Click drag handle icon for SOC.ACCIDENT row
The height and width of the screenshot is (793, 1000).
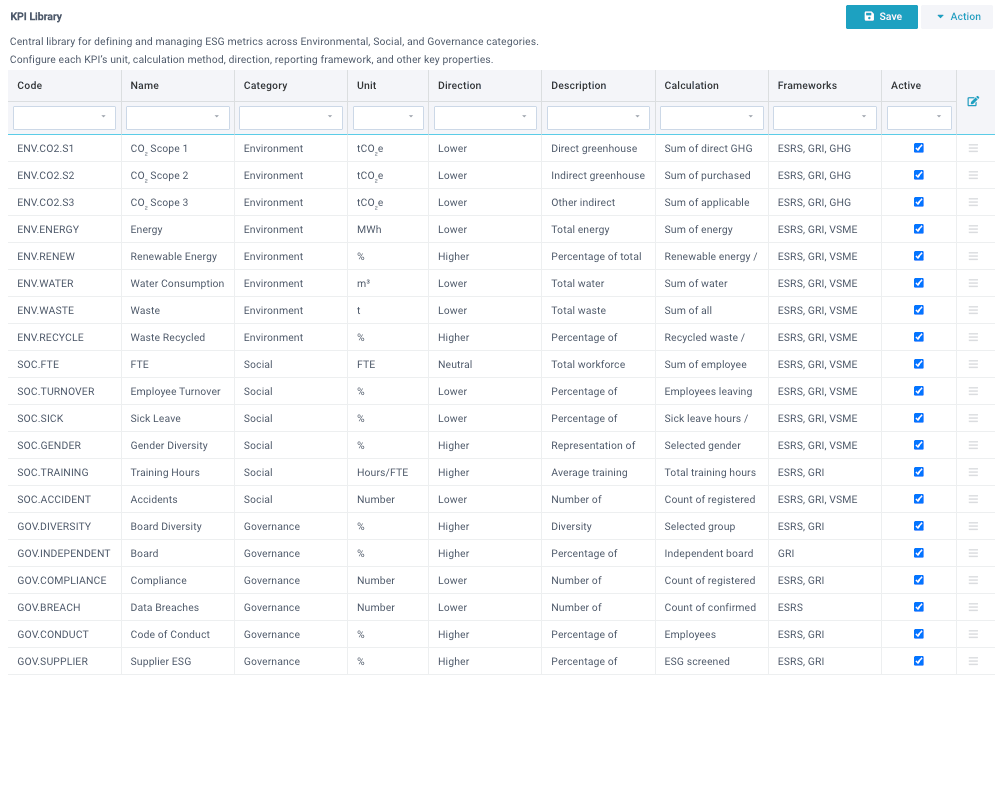pyautogui.click(x=973, y=499)
